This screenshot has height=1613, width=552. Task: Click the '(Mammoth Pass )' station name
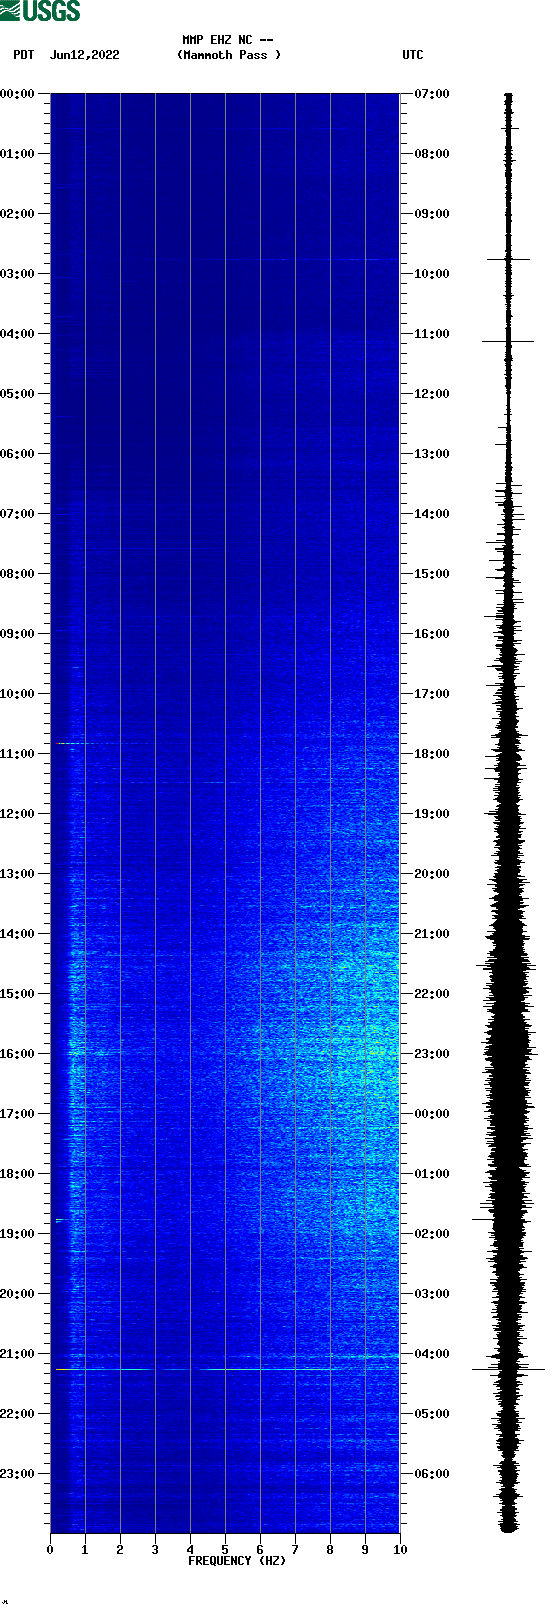(x=229, y=55)
